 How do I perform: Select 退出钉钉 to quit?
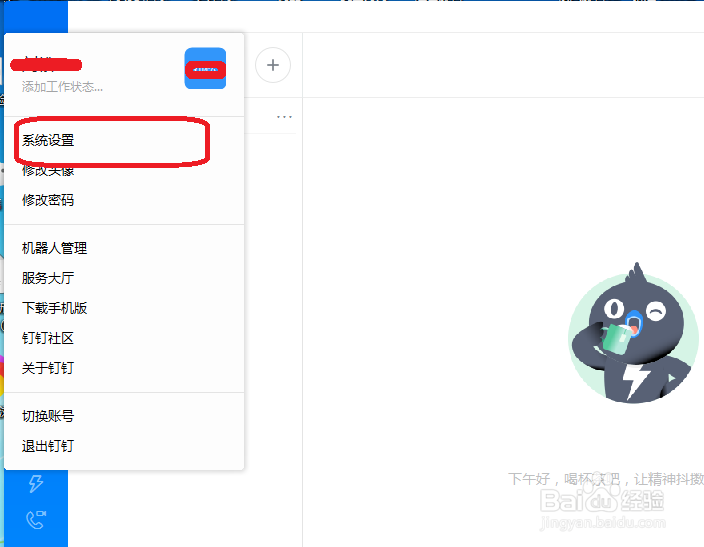pos(48,446)
